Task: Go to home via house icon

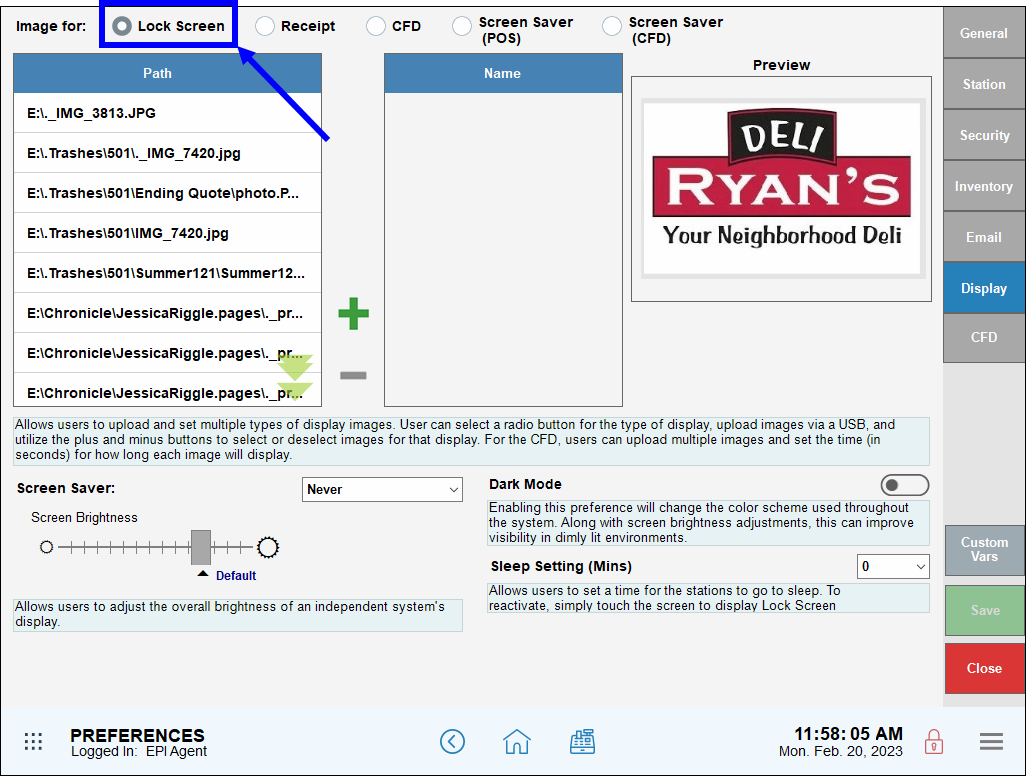Action: [x=517, y=741]
